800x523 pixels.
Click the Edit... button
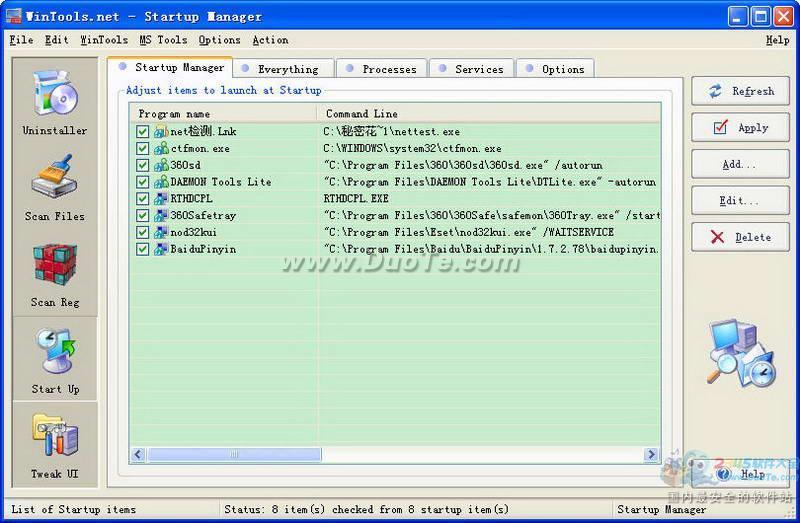740,201
